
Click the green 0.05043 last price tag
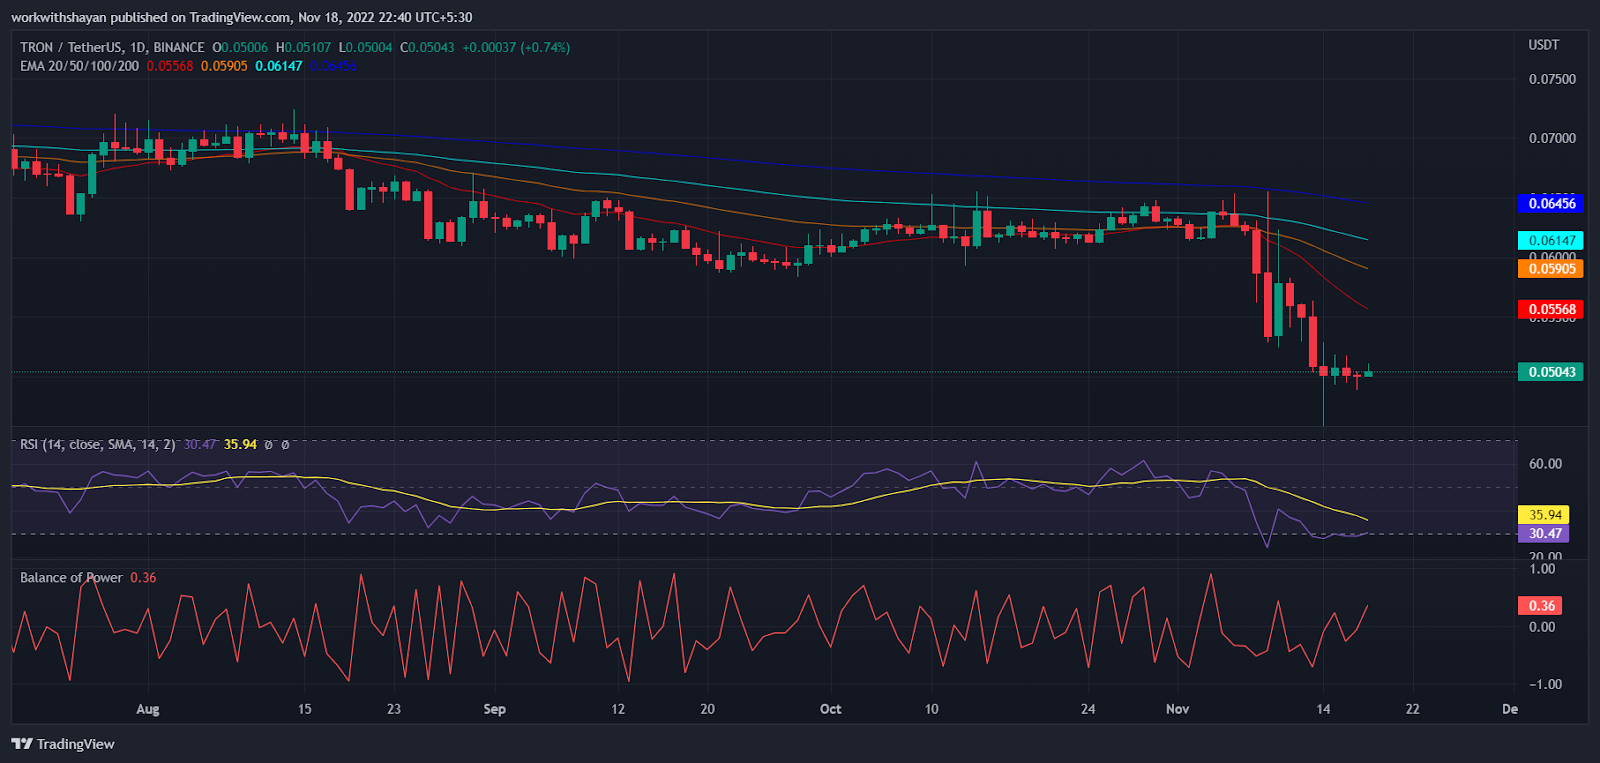(x=1550, y=372)
